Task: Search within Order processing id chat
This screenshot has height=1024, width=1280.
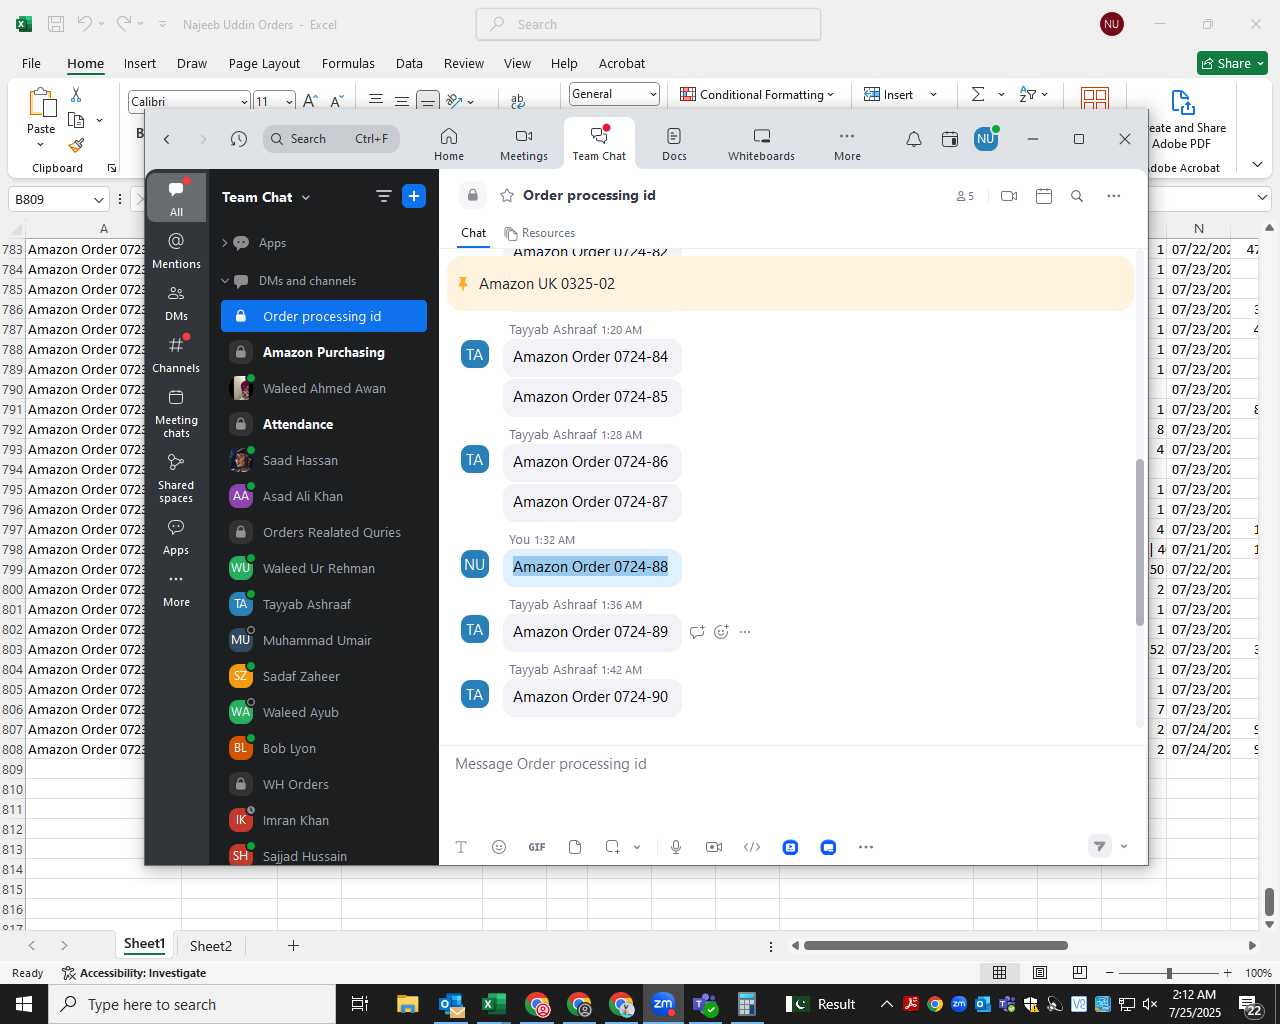Action: pyautogui.click(x=1077, y=196)
